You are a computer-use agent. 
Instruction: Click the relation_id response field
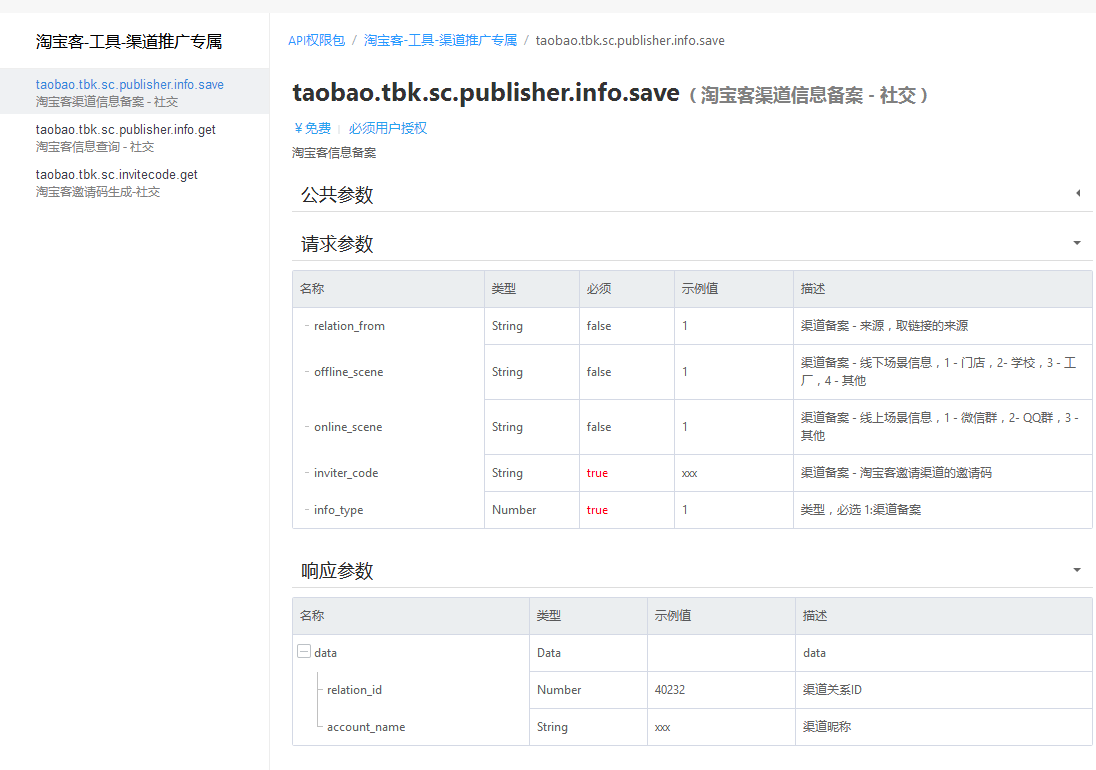point(354,690)
